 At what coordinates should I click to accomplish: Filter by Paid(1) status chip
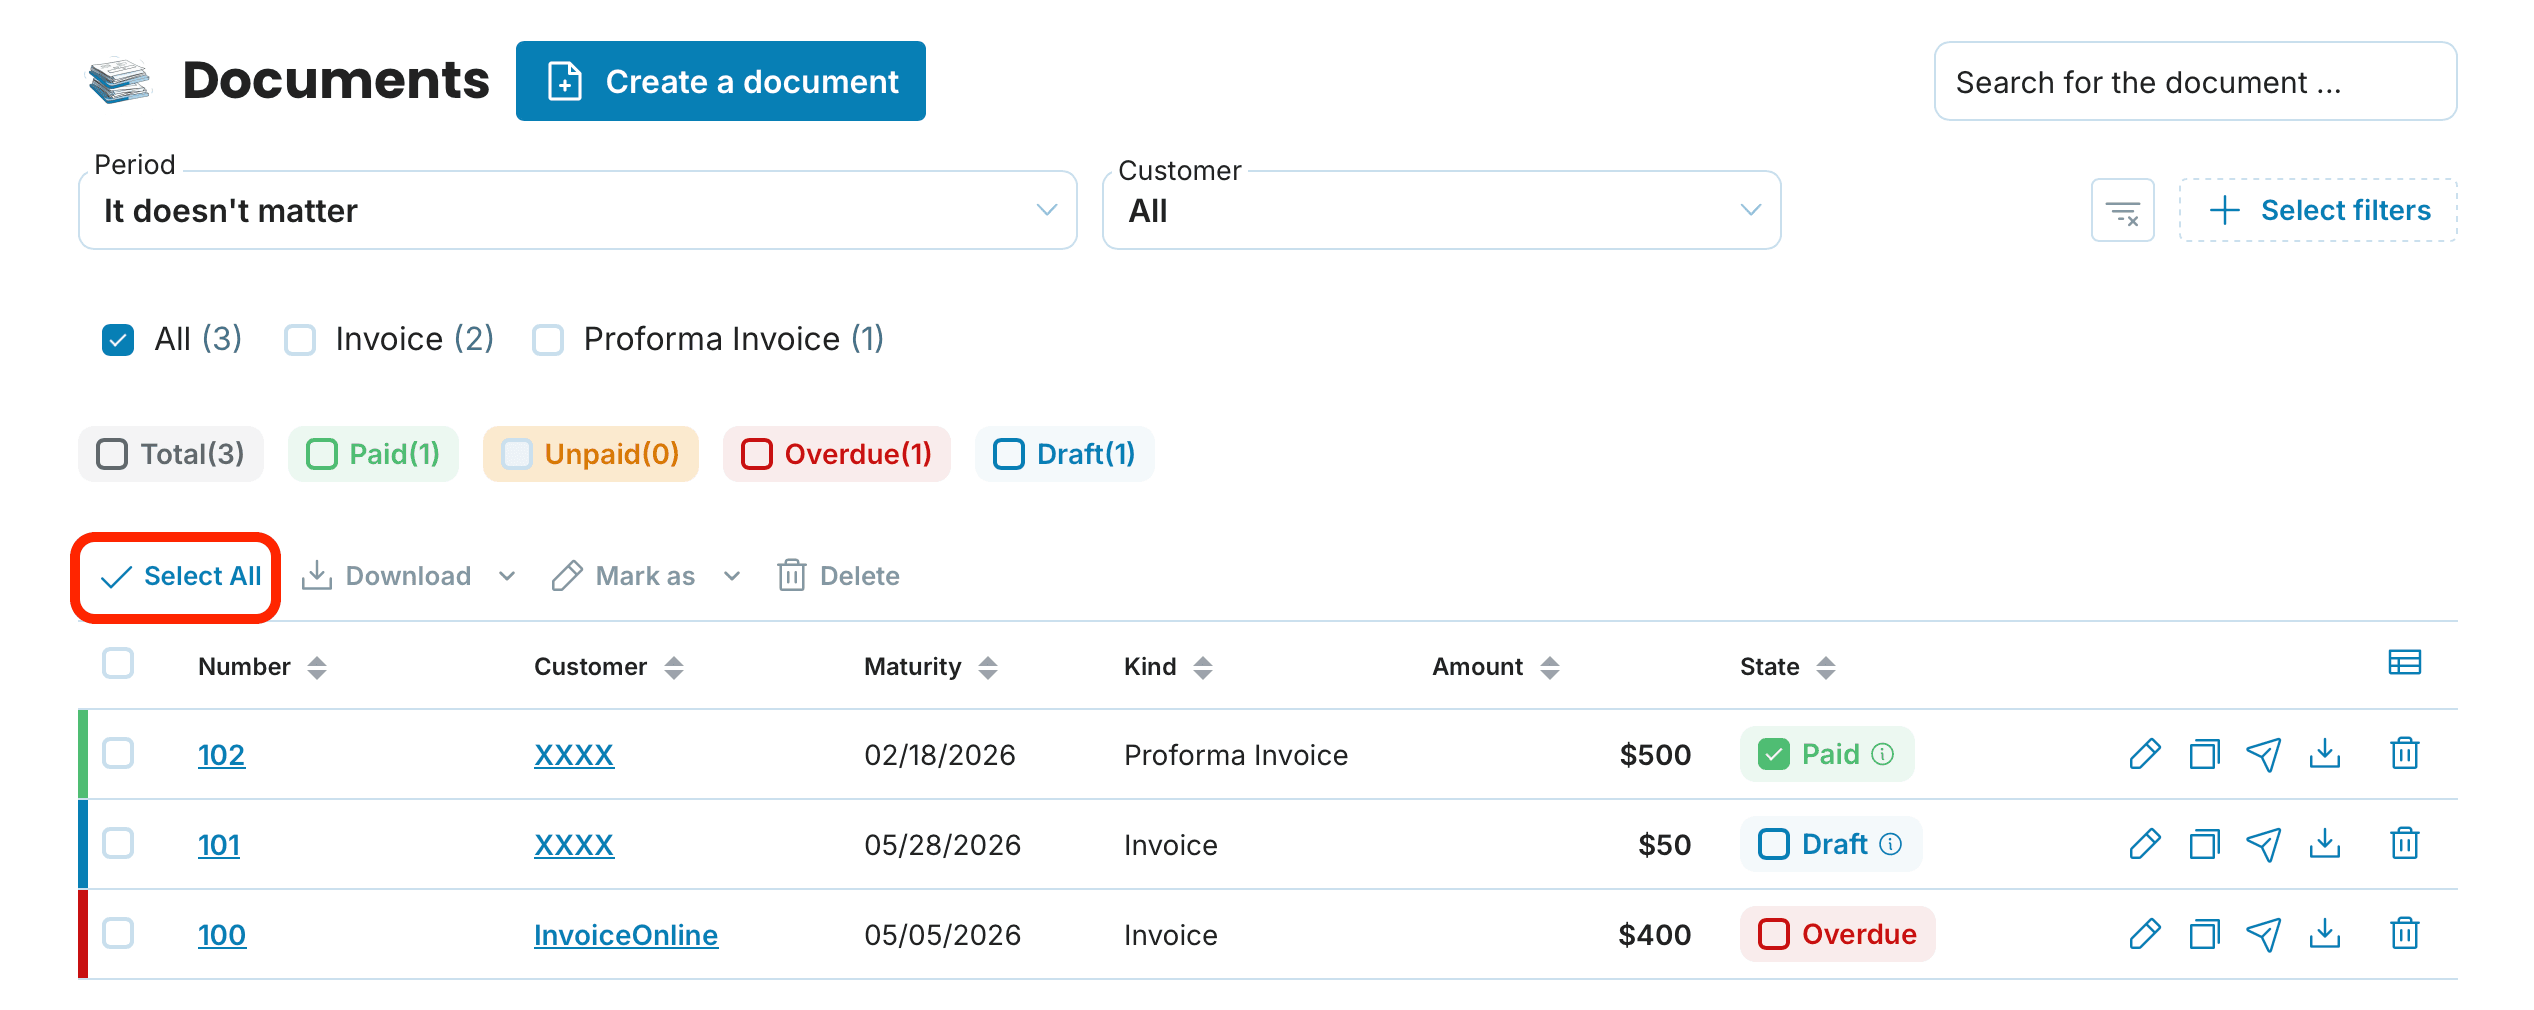click(x=373, y=454)
